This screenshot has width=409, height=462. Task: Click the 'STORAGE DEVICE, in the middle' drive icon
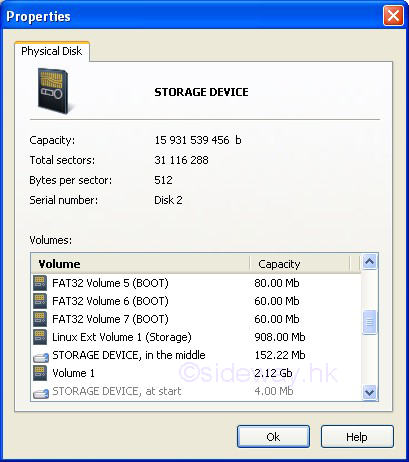(x=41, y=357)
